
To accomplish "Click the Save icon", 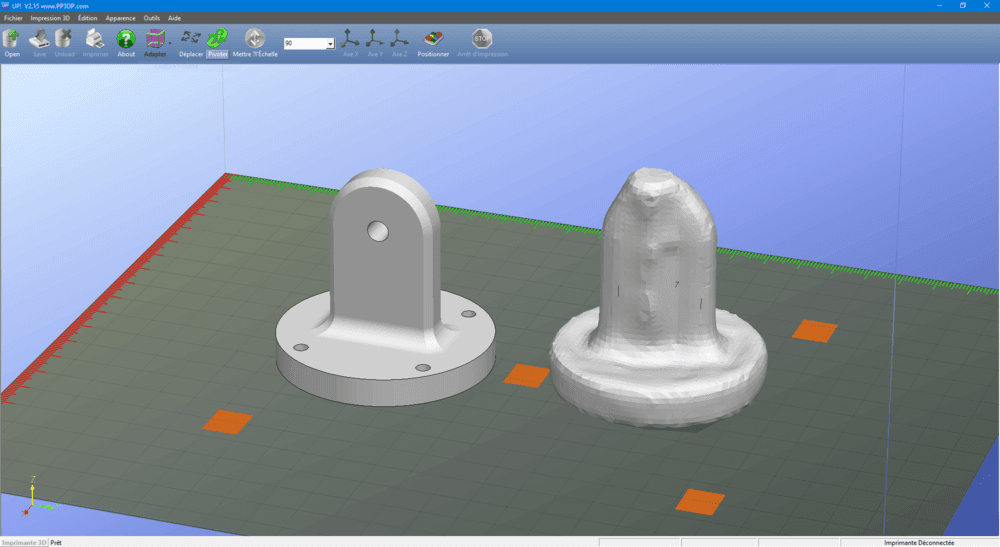I will coord(39,39).
